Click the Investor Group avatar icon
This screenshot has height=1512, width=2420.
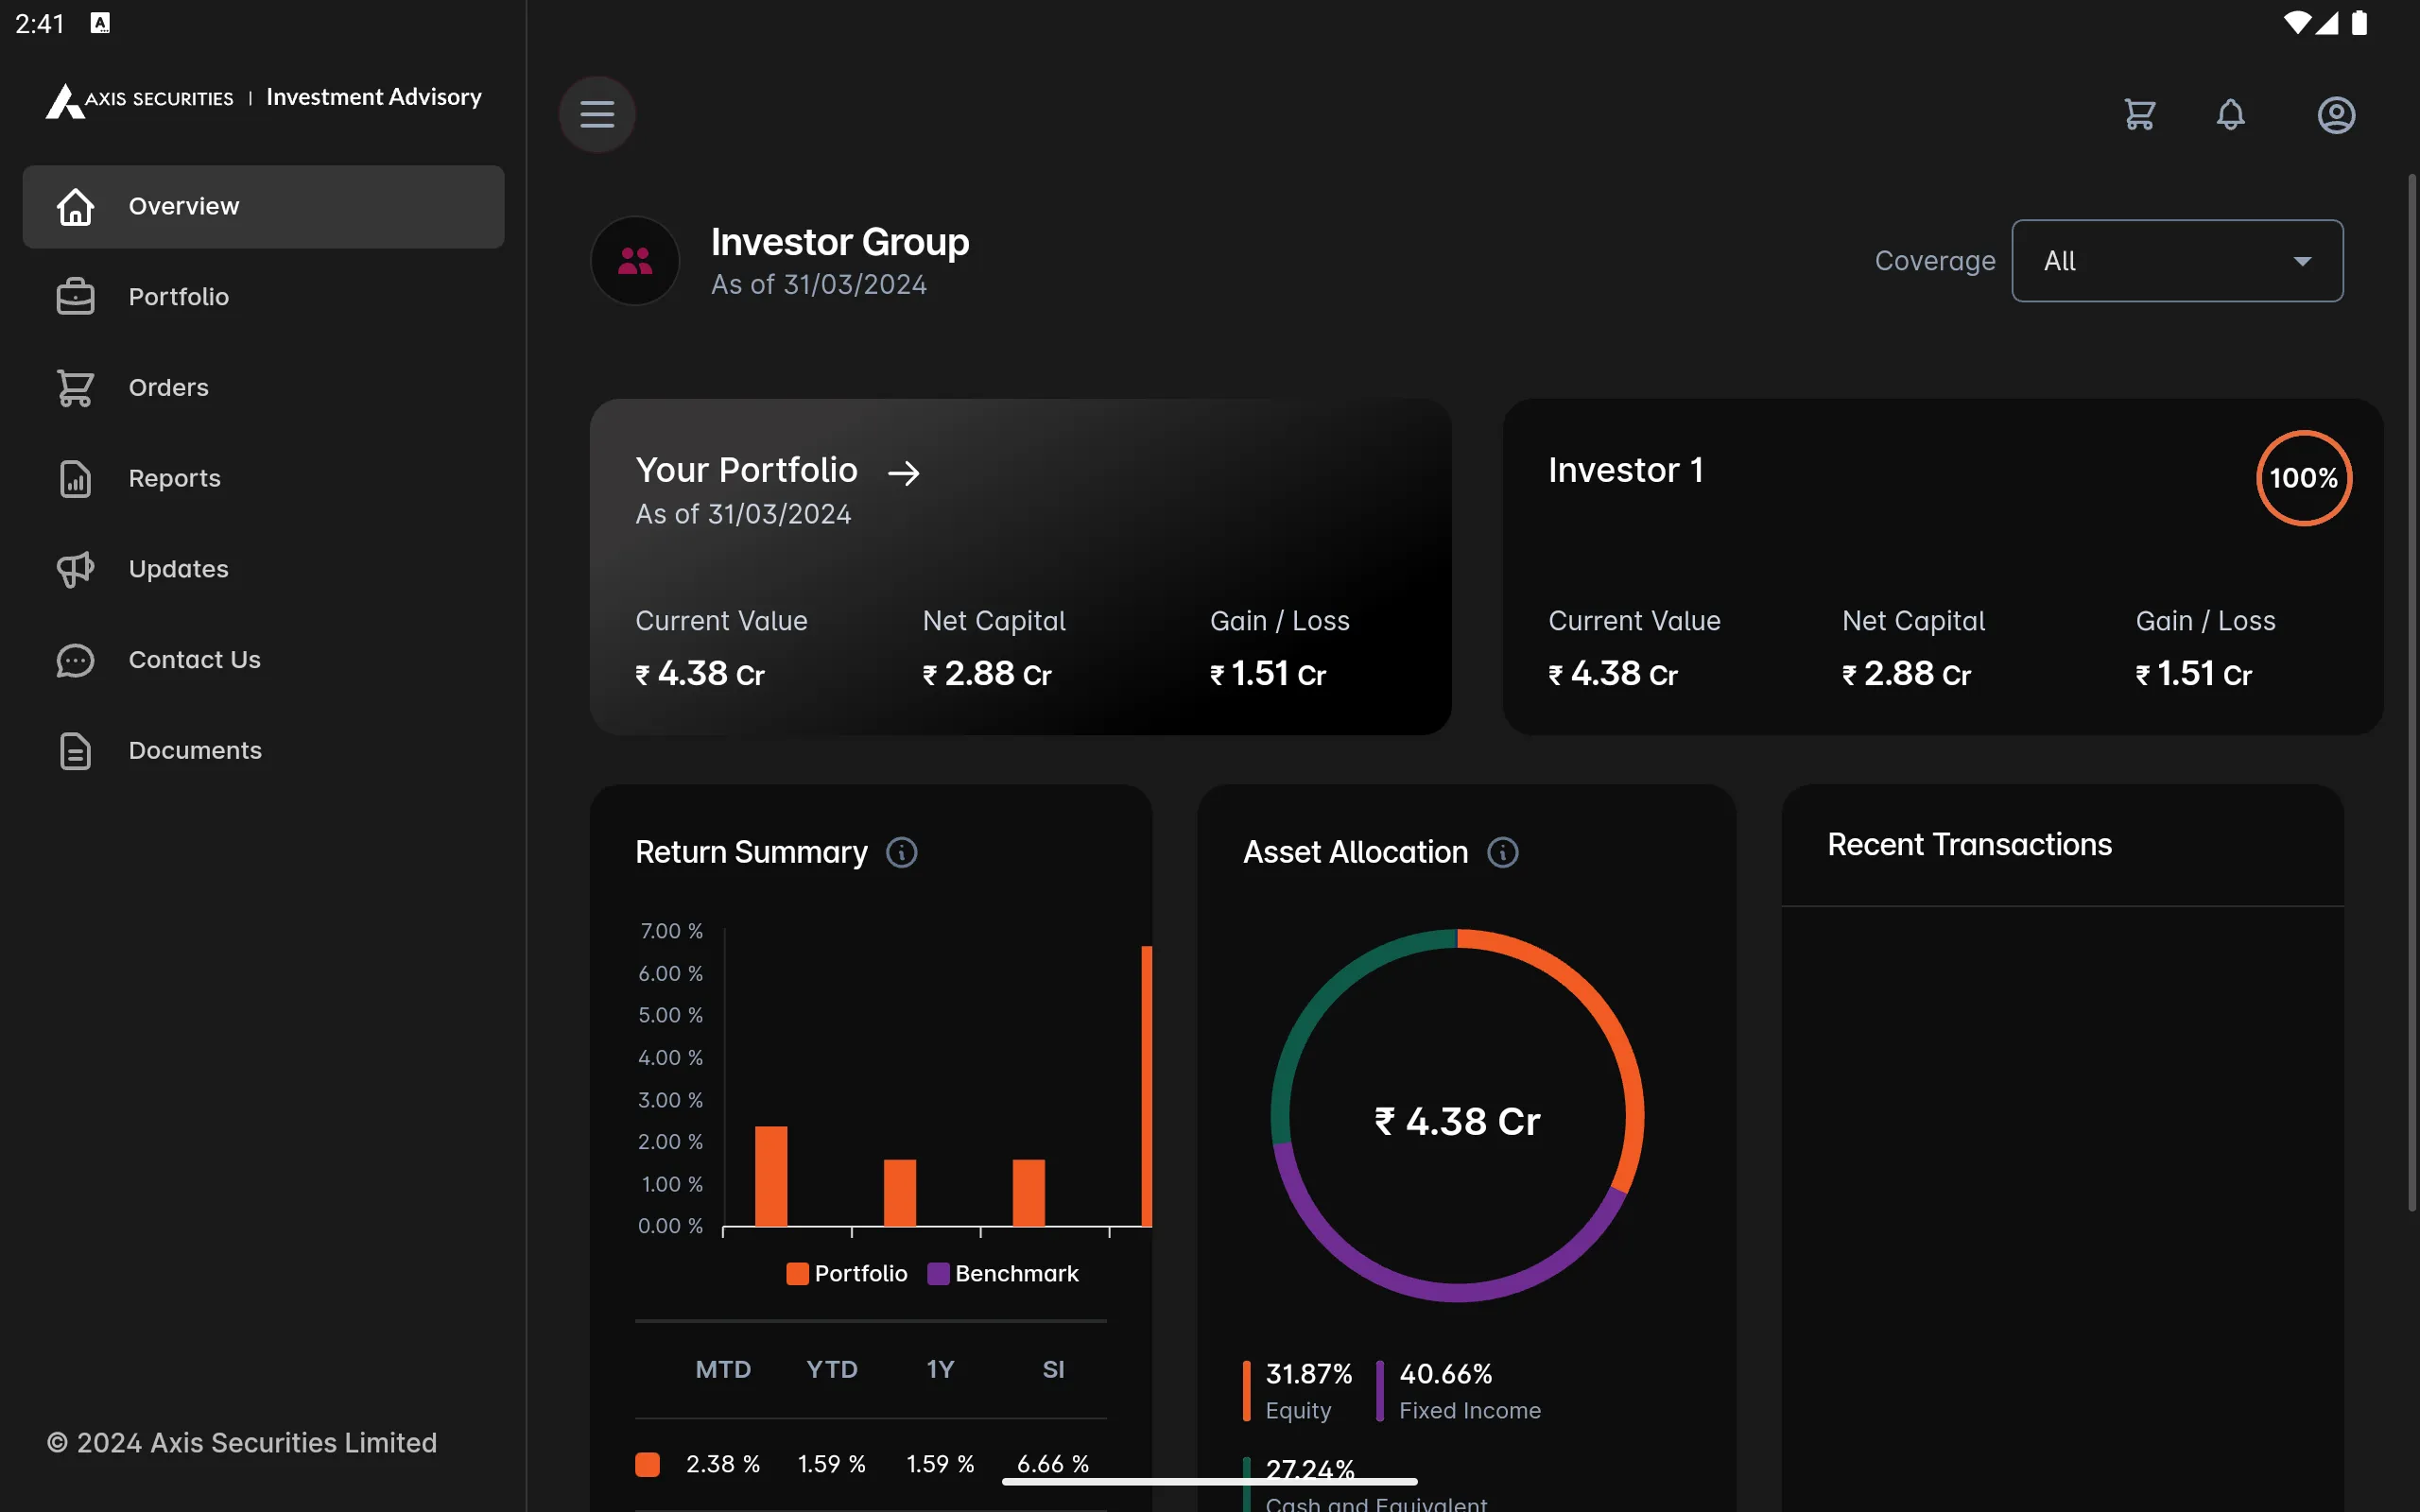point(635,261)
